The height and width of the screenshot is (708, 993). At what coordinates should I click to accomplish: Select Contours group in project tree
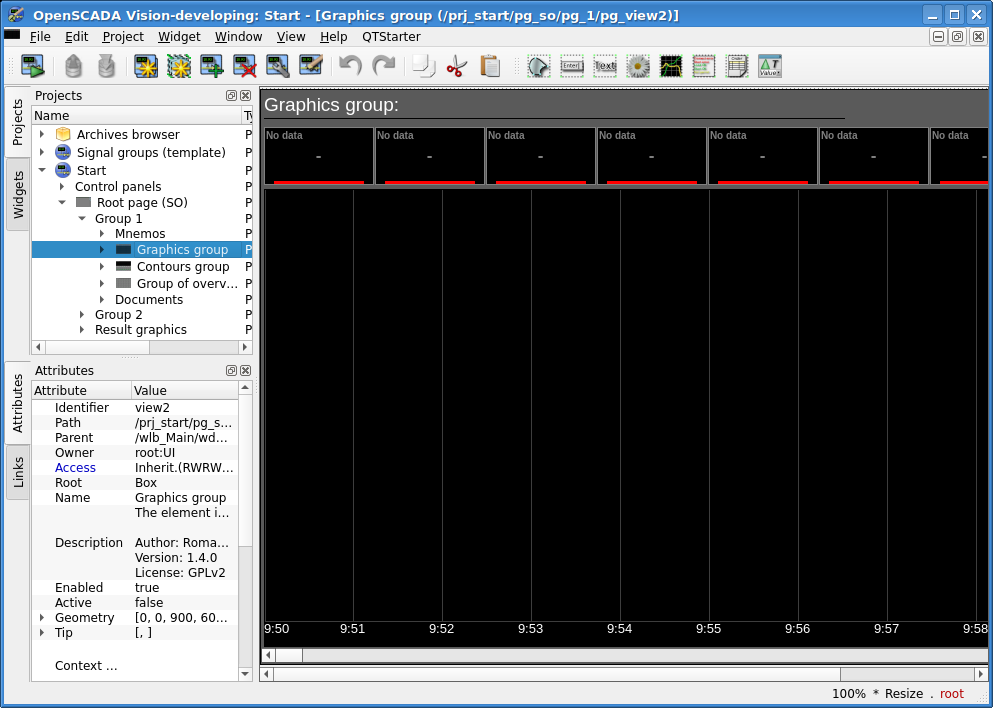pyautogui.click(x=183, y=267)
